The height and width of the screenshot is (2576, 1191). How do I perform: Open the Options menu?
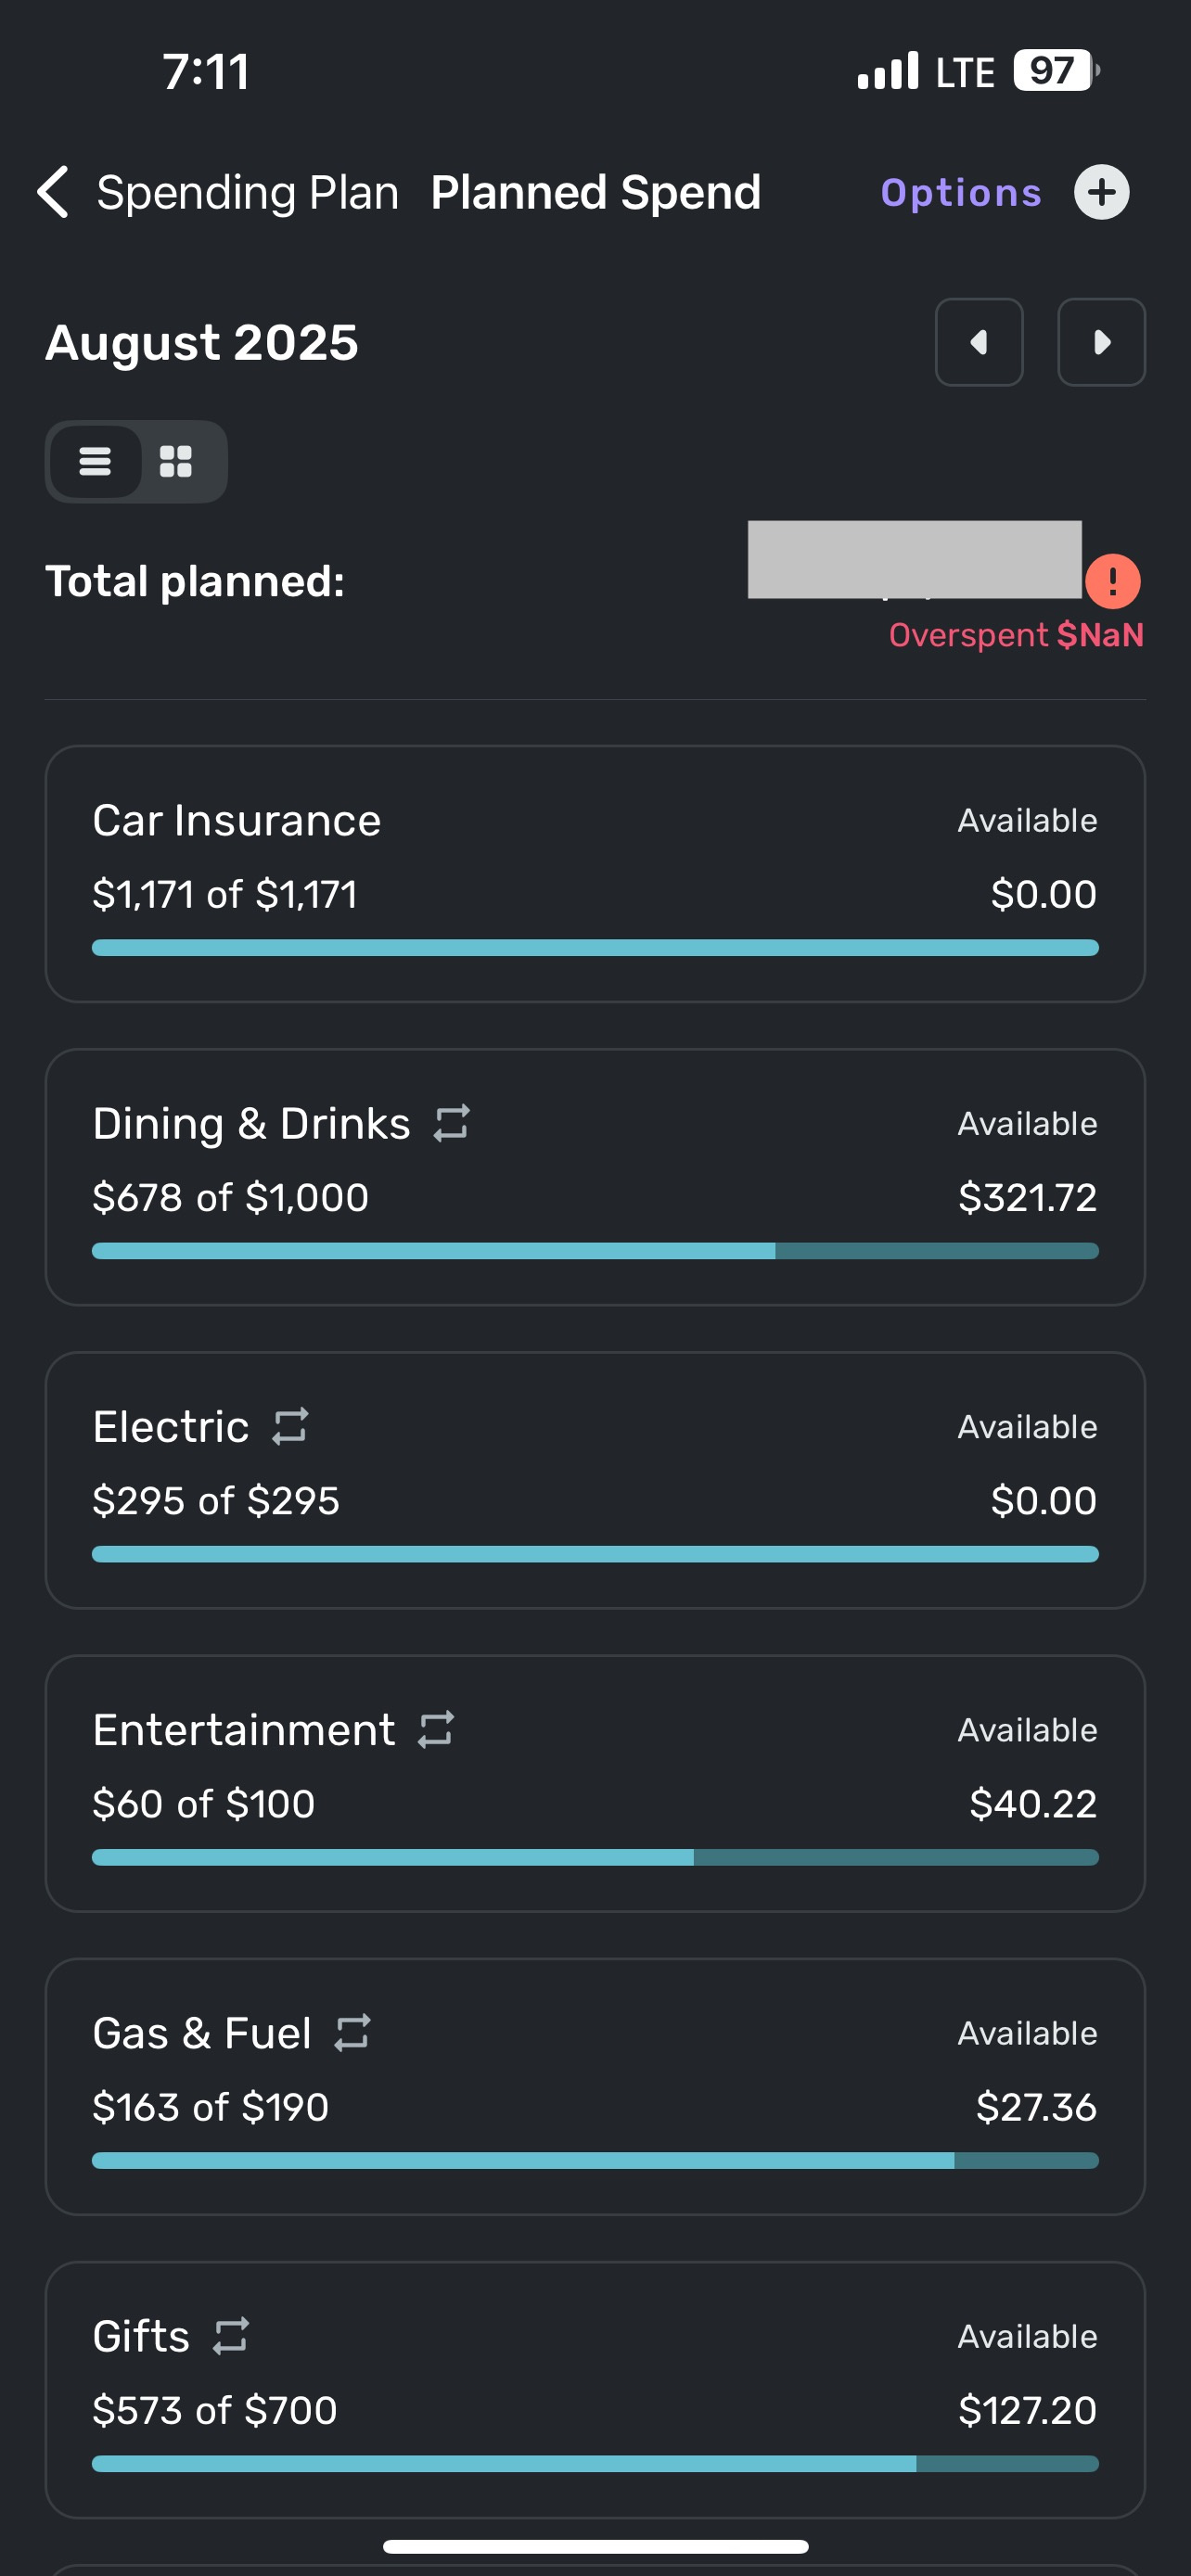960,192
